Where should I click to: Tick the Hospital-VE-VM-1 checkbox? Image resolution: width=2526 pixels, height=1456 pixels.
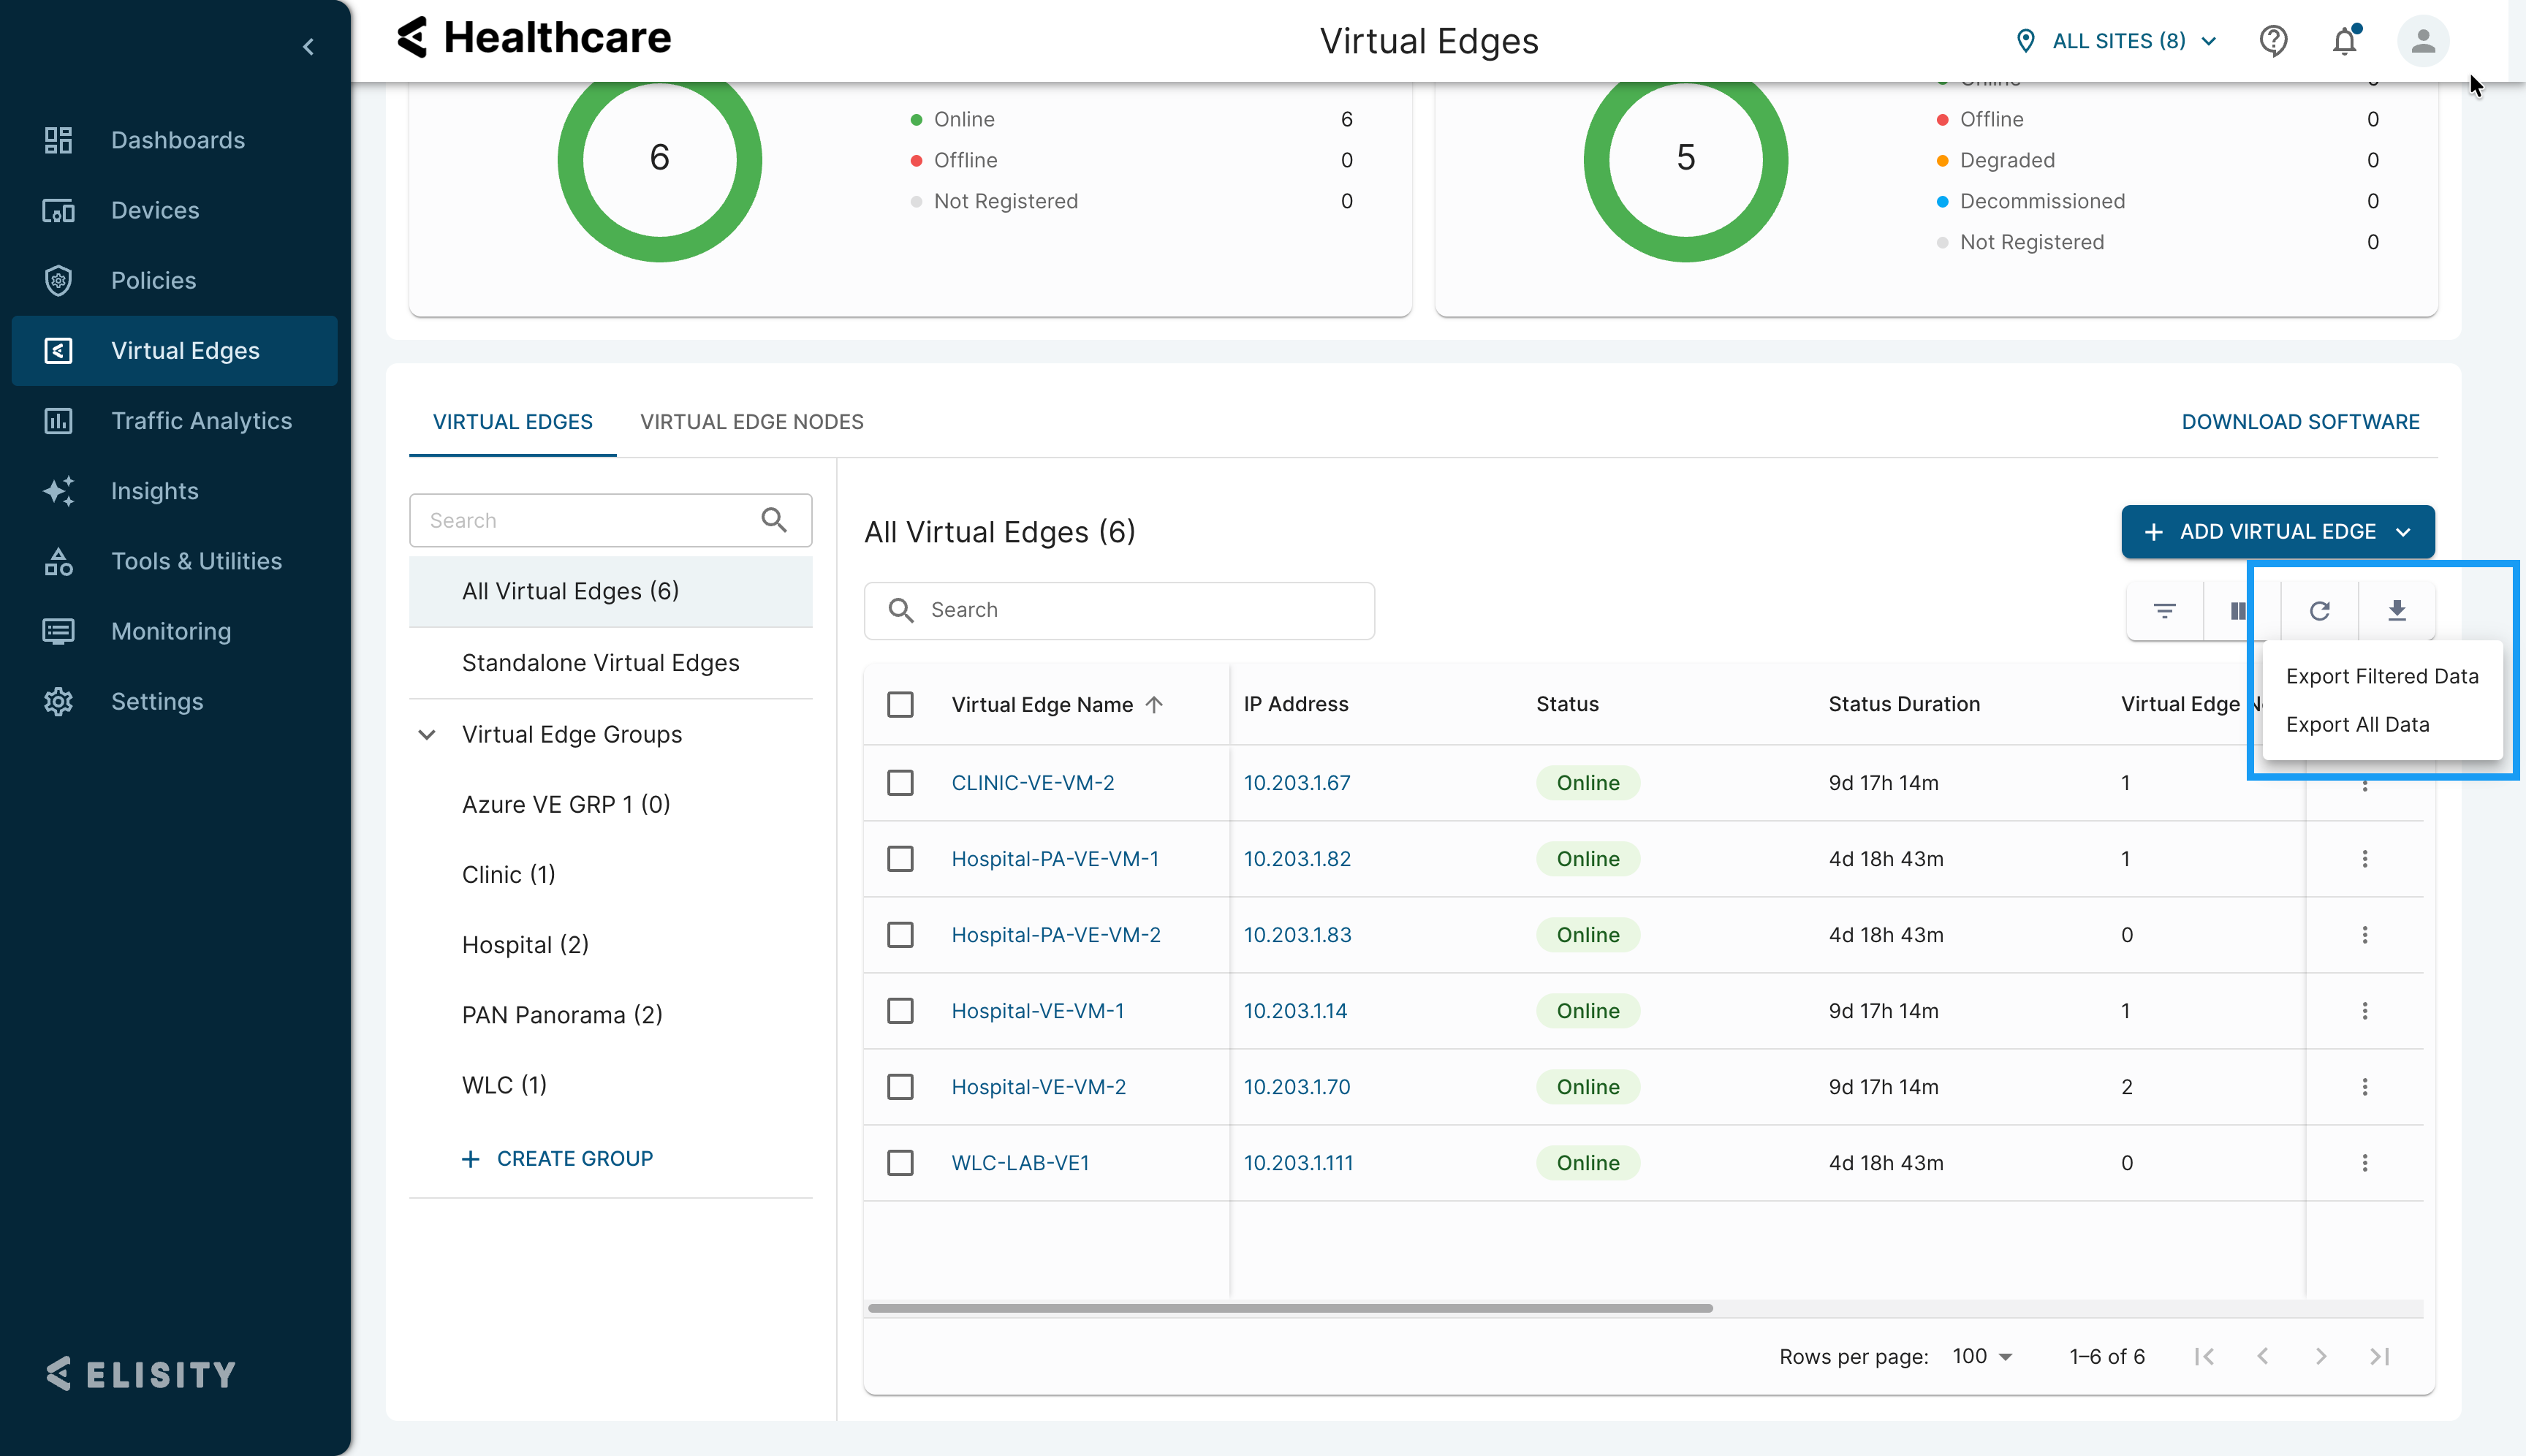pyautogui.click(x=900, y=1011)
